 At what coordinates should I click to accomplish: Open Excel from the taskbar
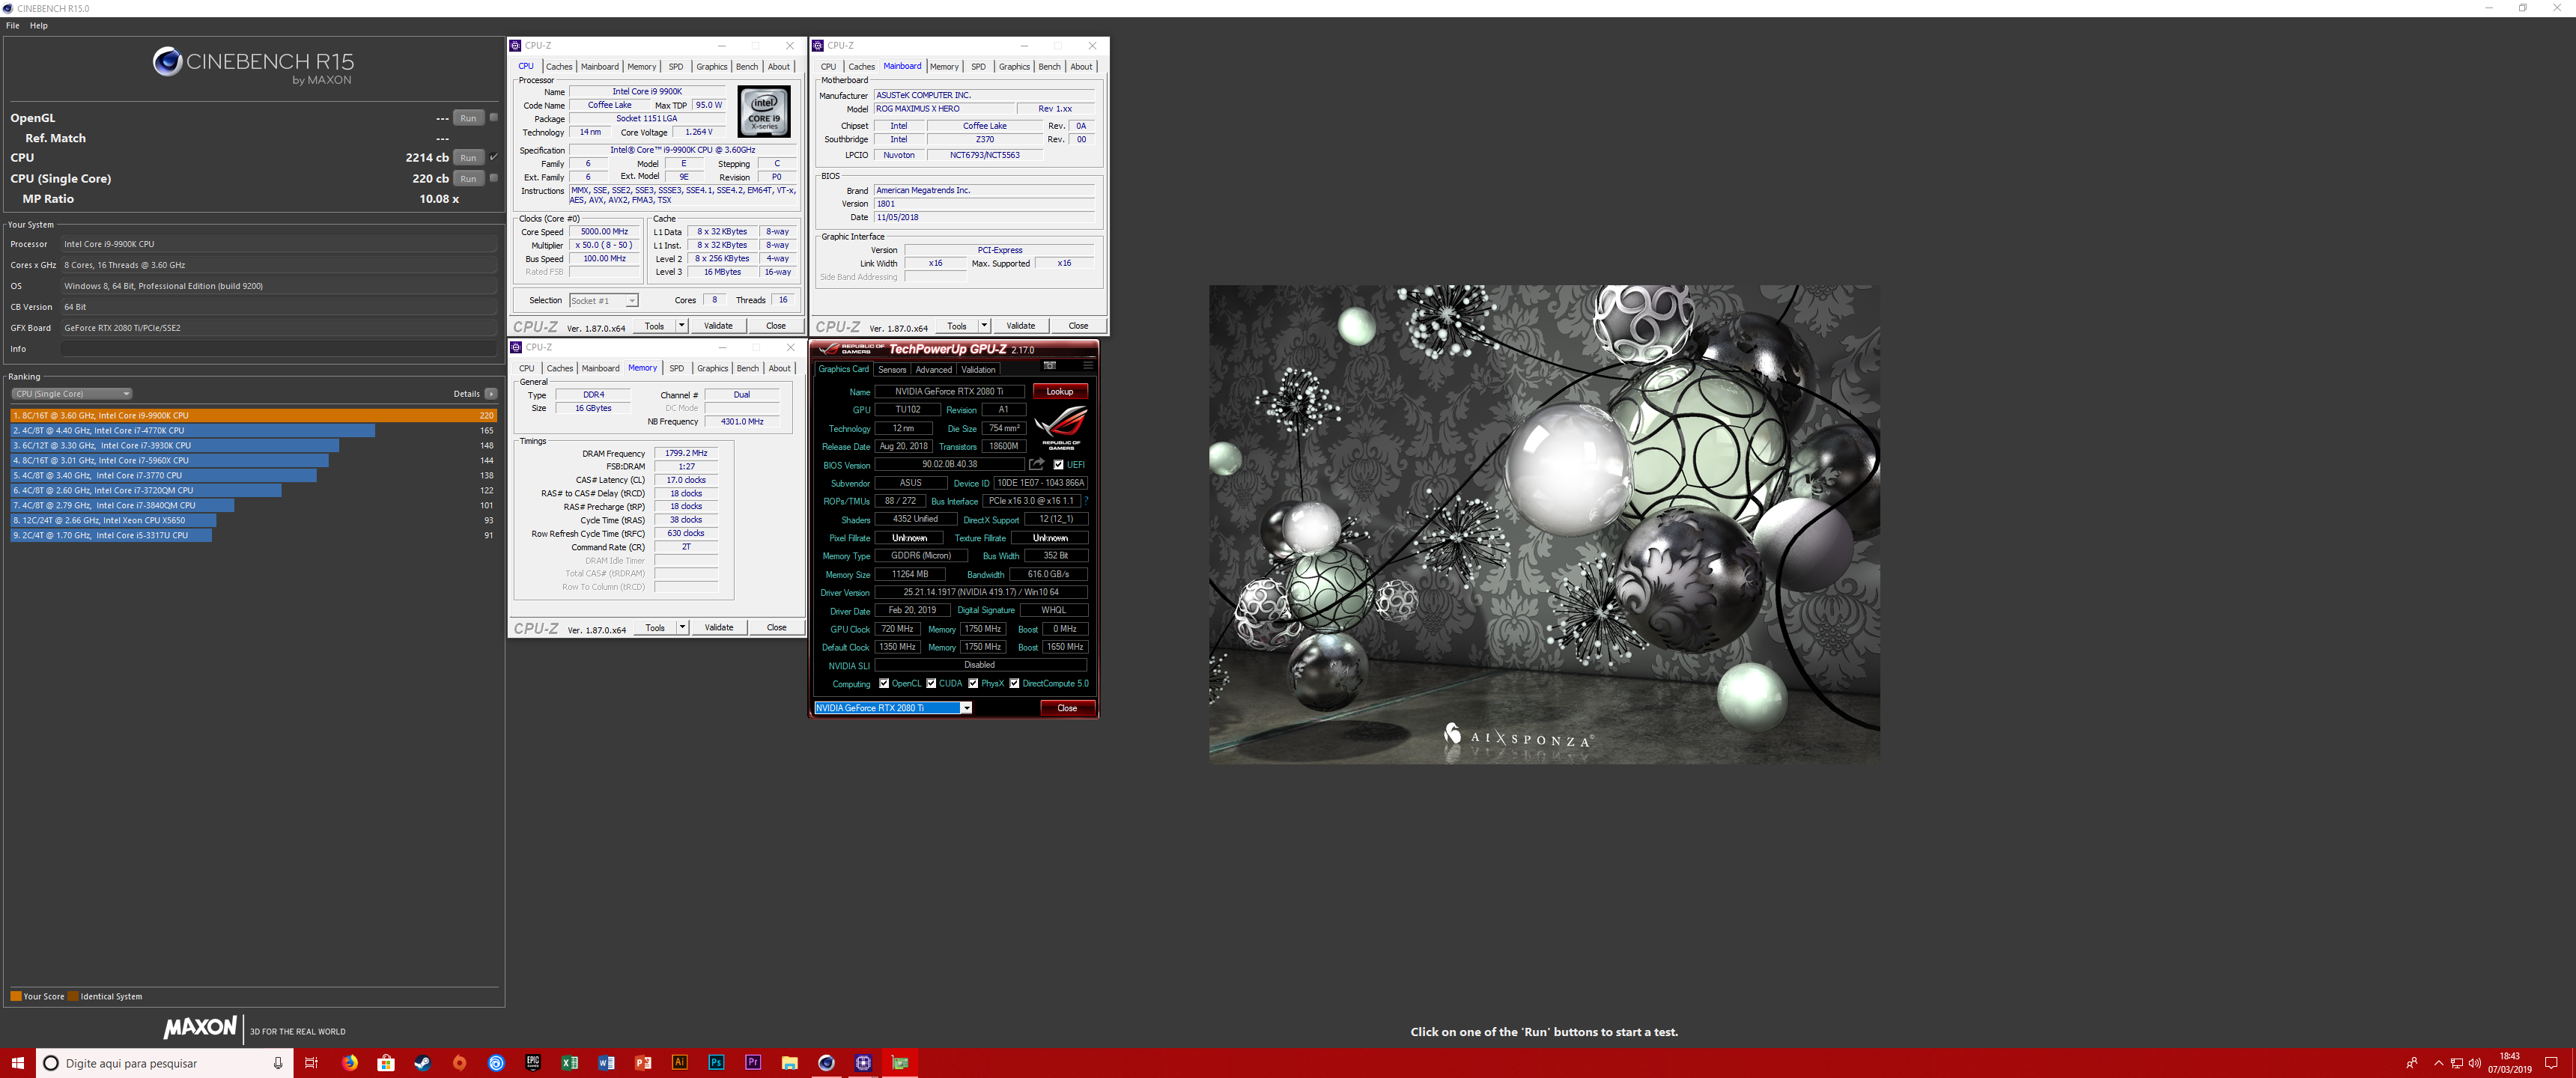tap(569, 1062)
